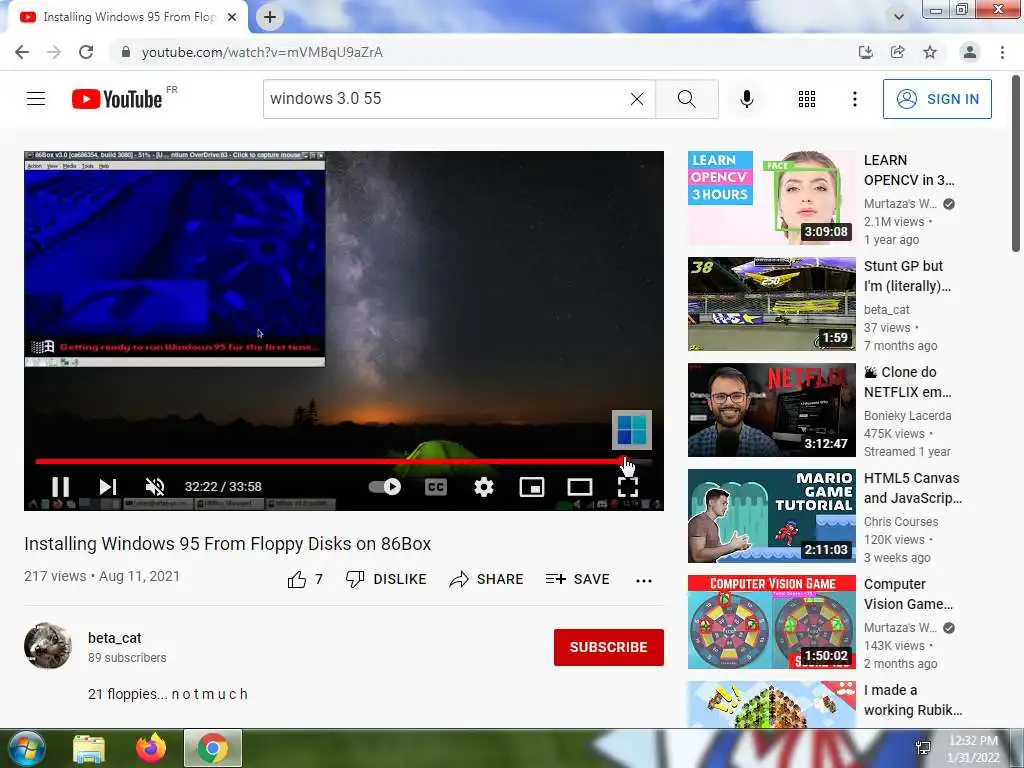Screen dimensions: 1024x768
Task: Switch to theater mode
Action: pos(580,487)
